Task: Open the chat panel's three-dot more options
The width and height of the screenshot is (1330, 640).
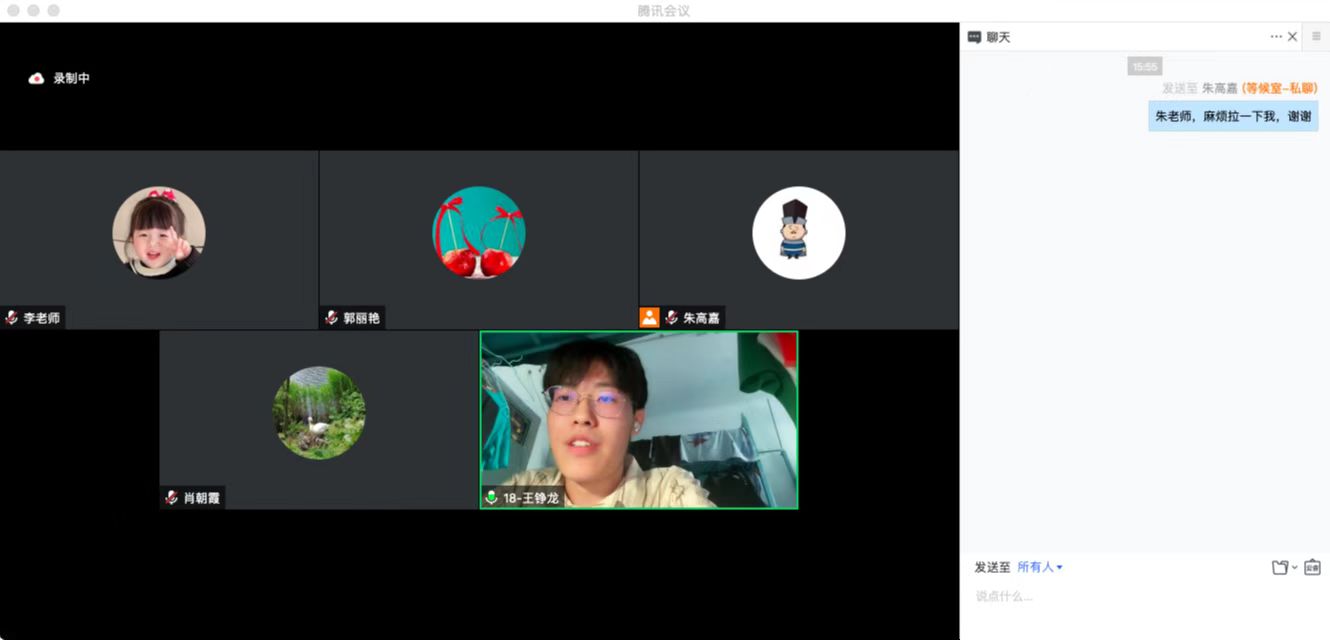Action: (1276, 37)
